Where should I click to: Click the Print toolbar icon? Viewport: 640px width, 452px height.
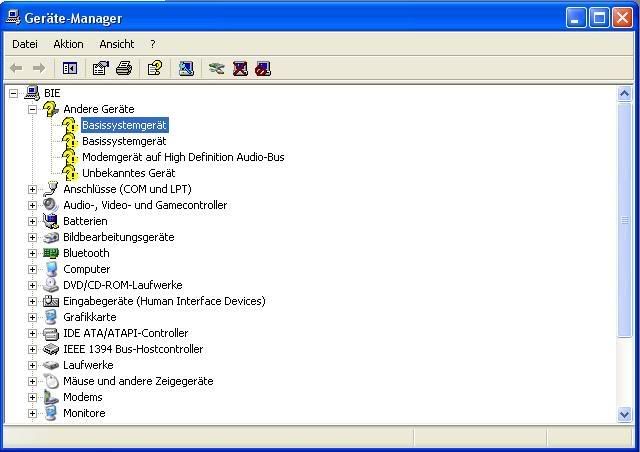[124, 68]
